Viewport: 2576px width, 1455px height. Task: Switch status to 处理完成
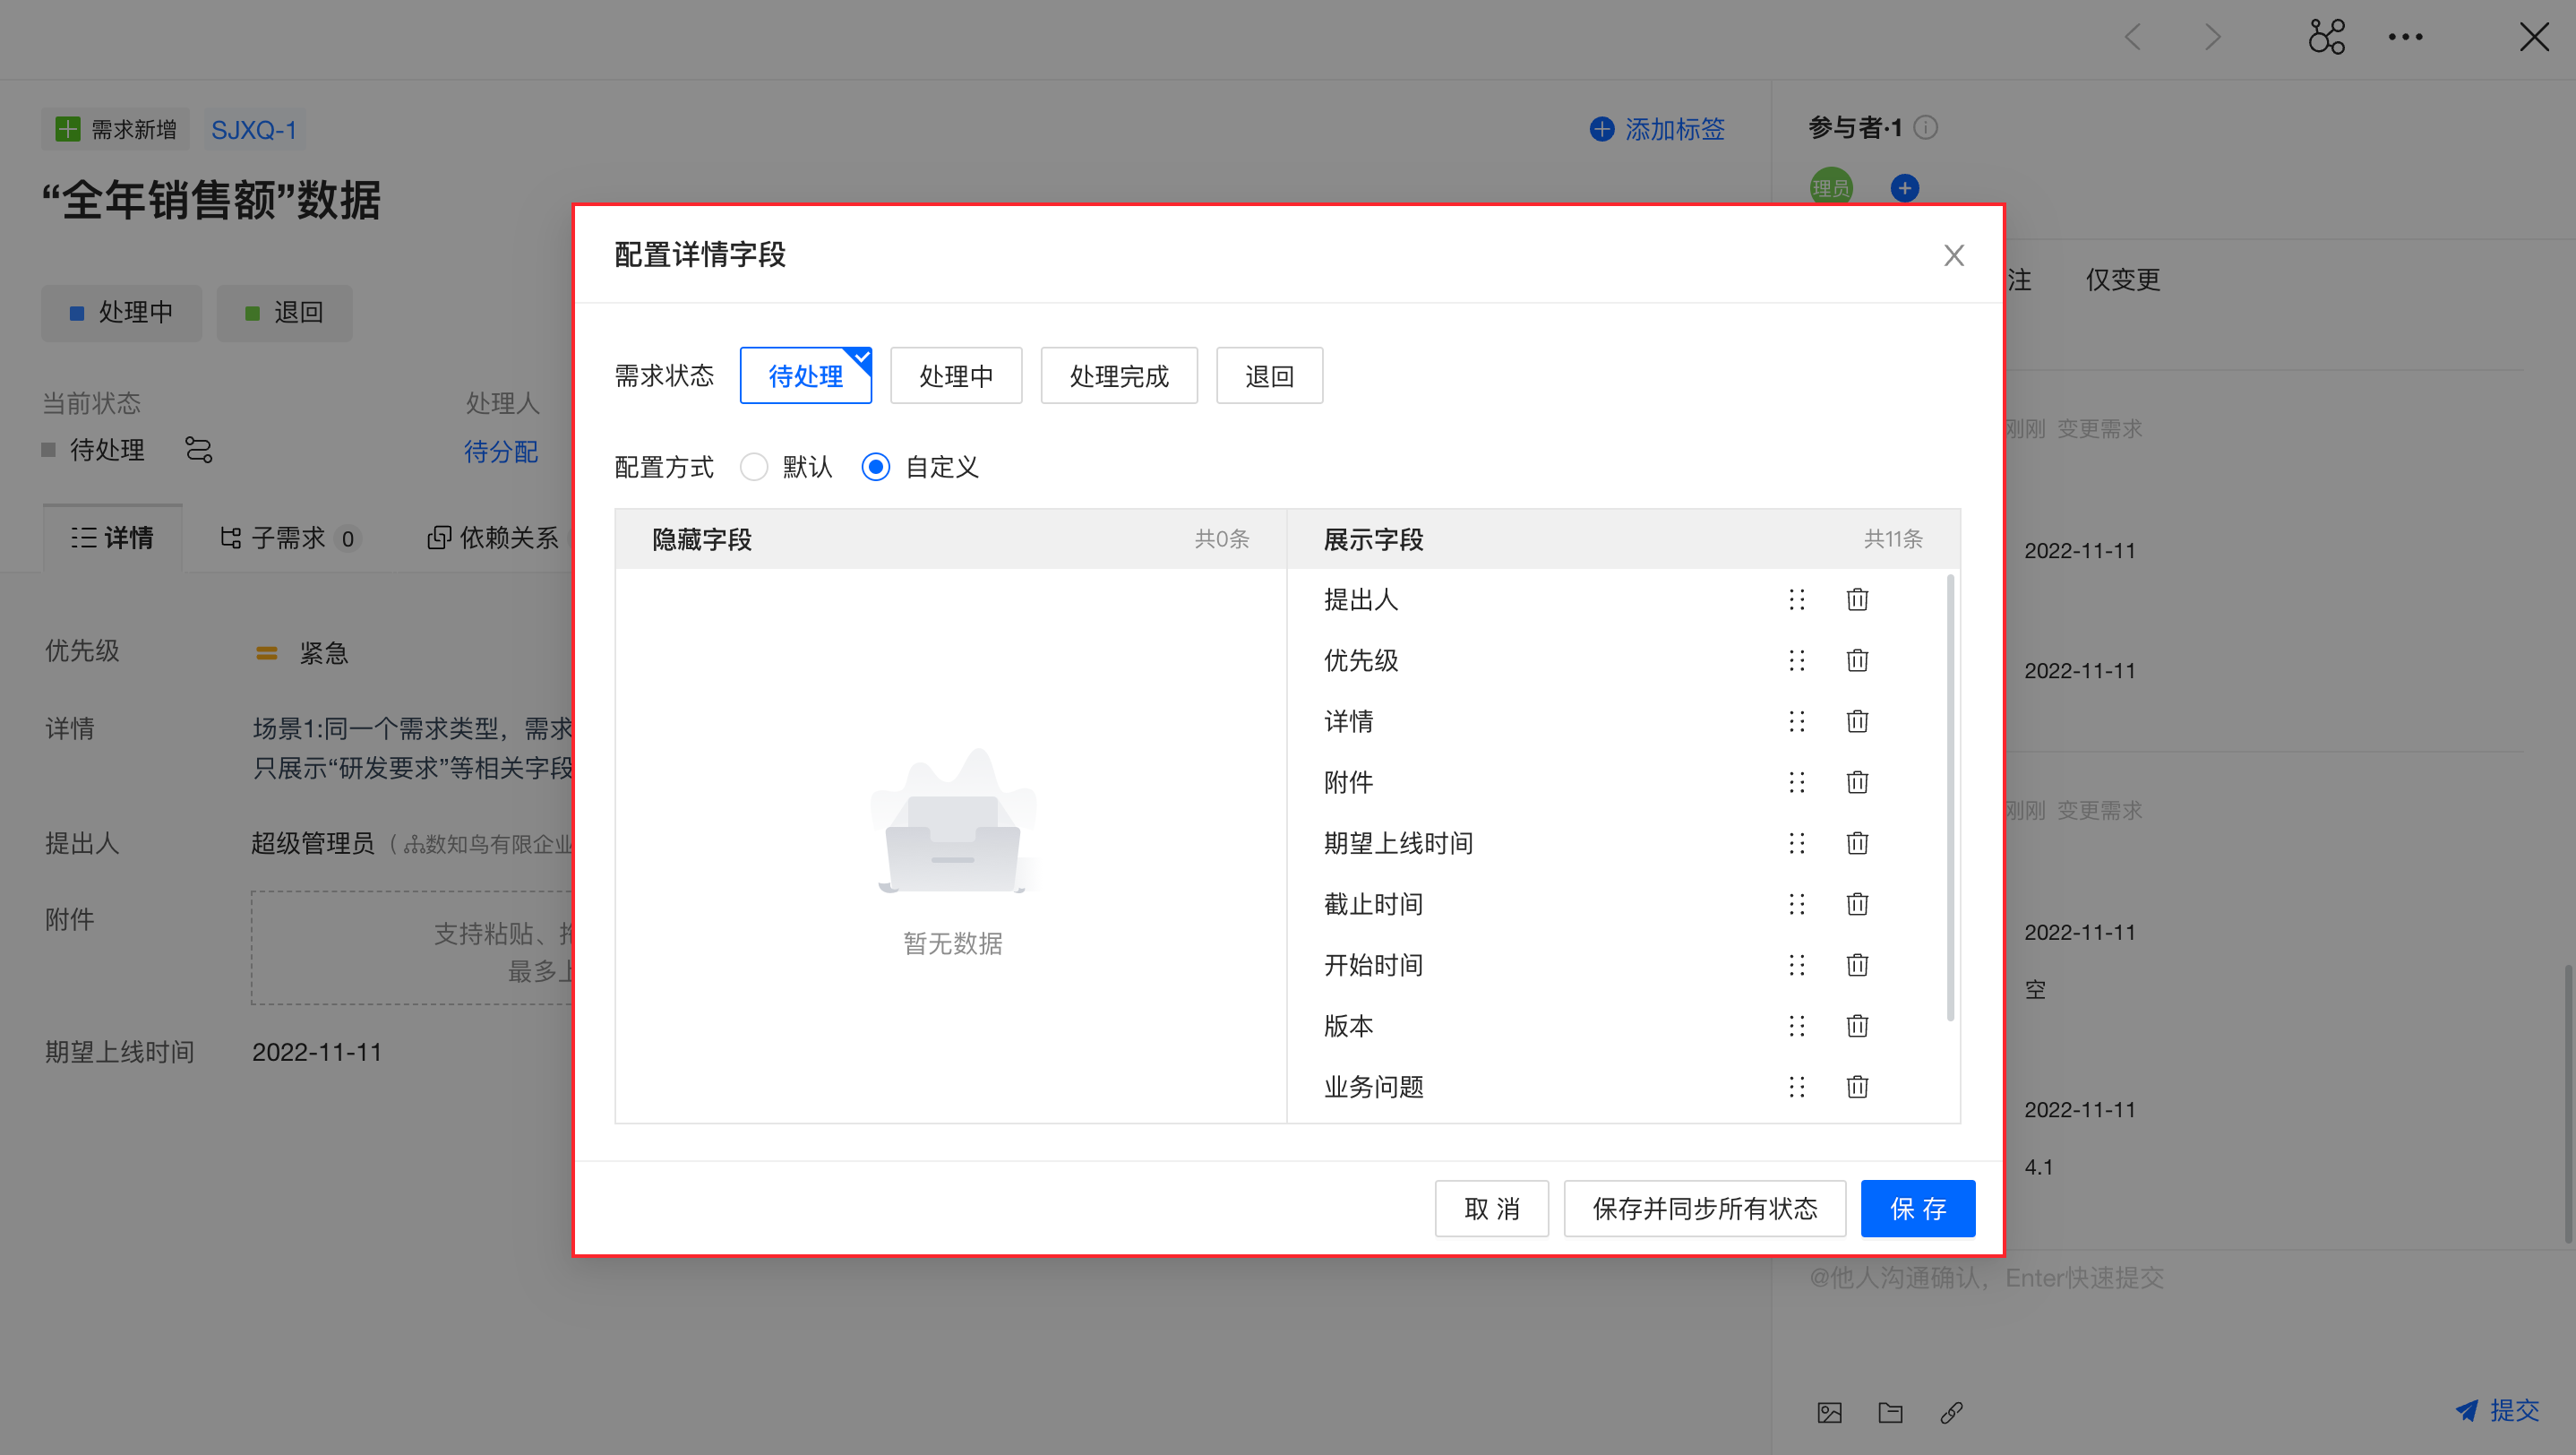(1118, 376)
